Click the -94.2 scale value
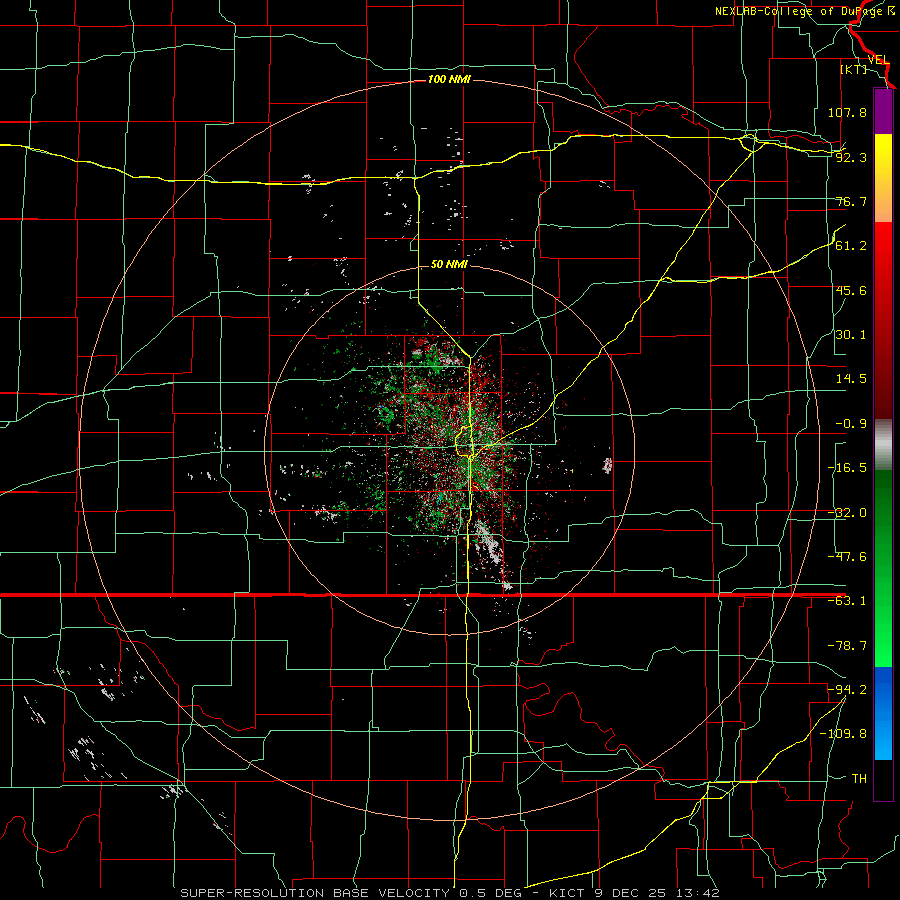The height and width of the screenshot is (900, 900). point(847,689)
